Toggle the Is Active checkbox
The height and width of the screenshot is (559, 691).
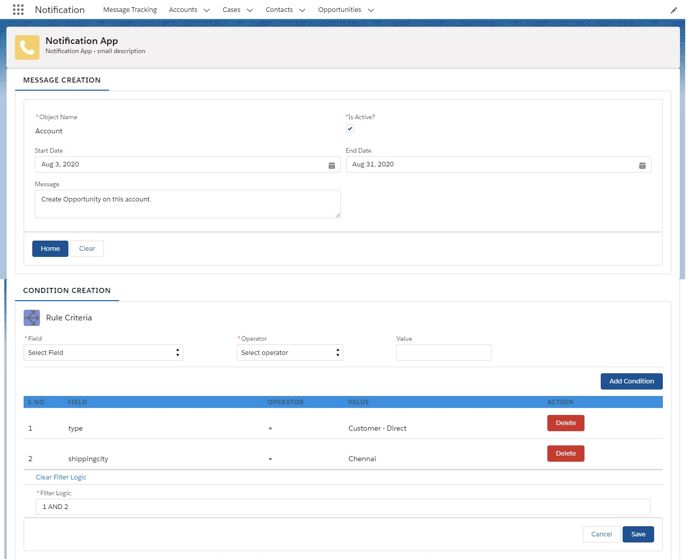(x=350, y=129)
